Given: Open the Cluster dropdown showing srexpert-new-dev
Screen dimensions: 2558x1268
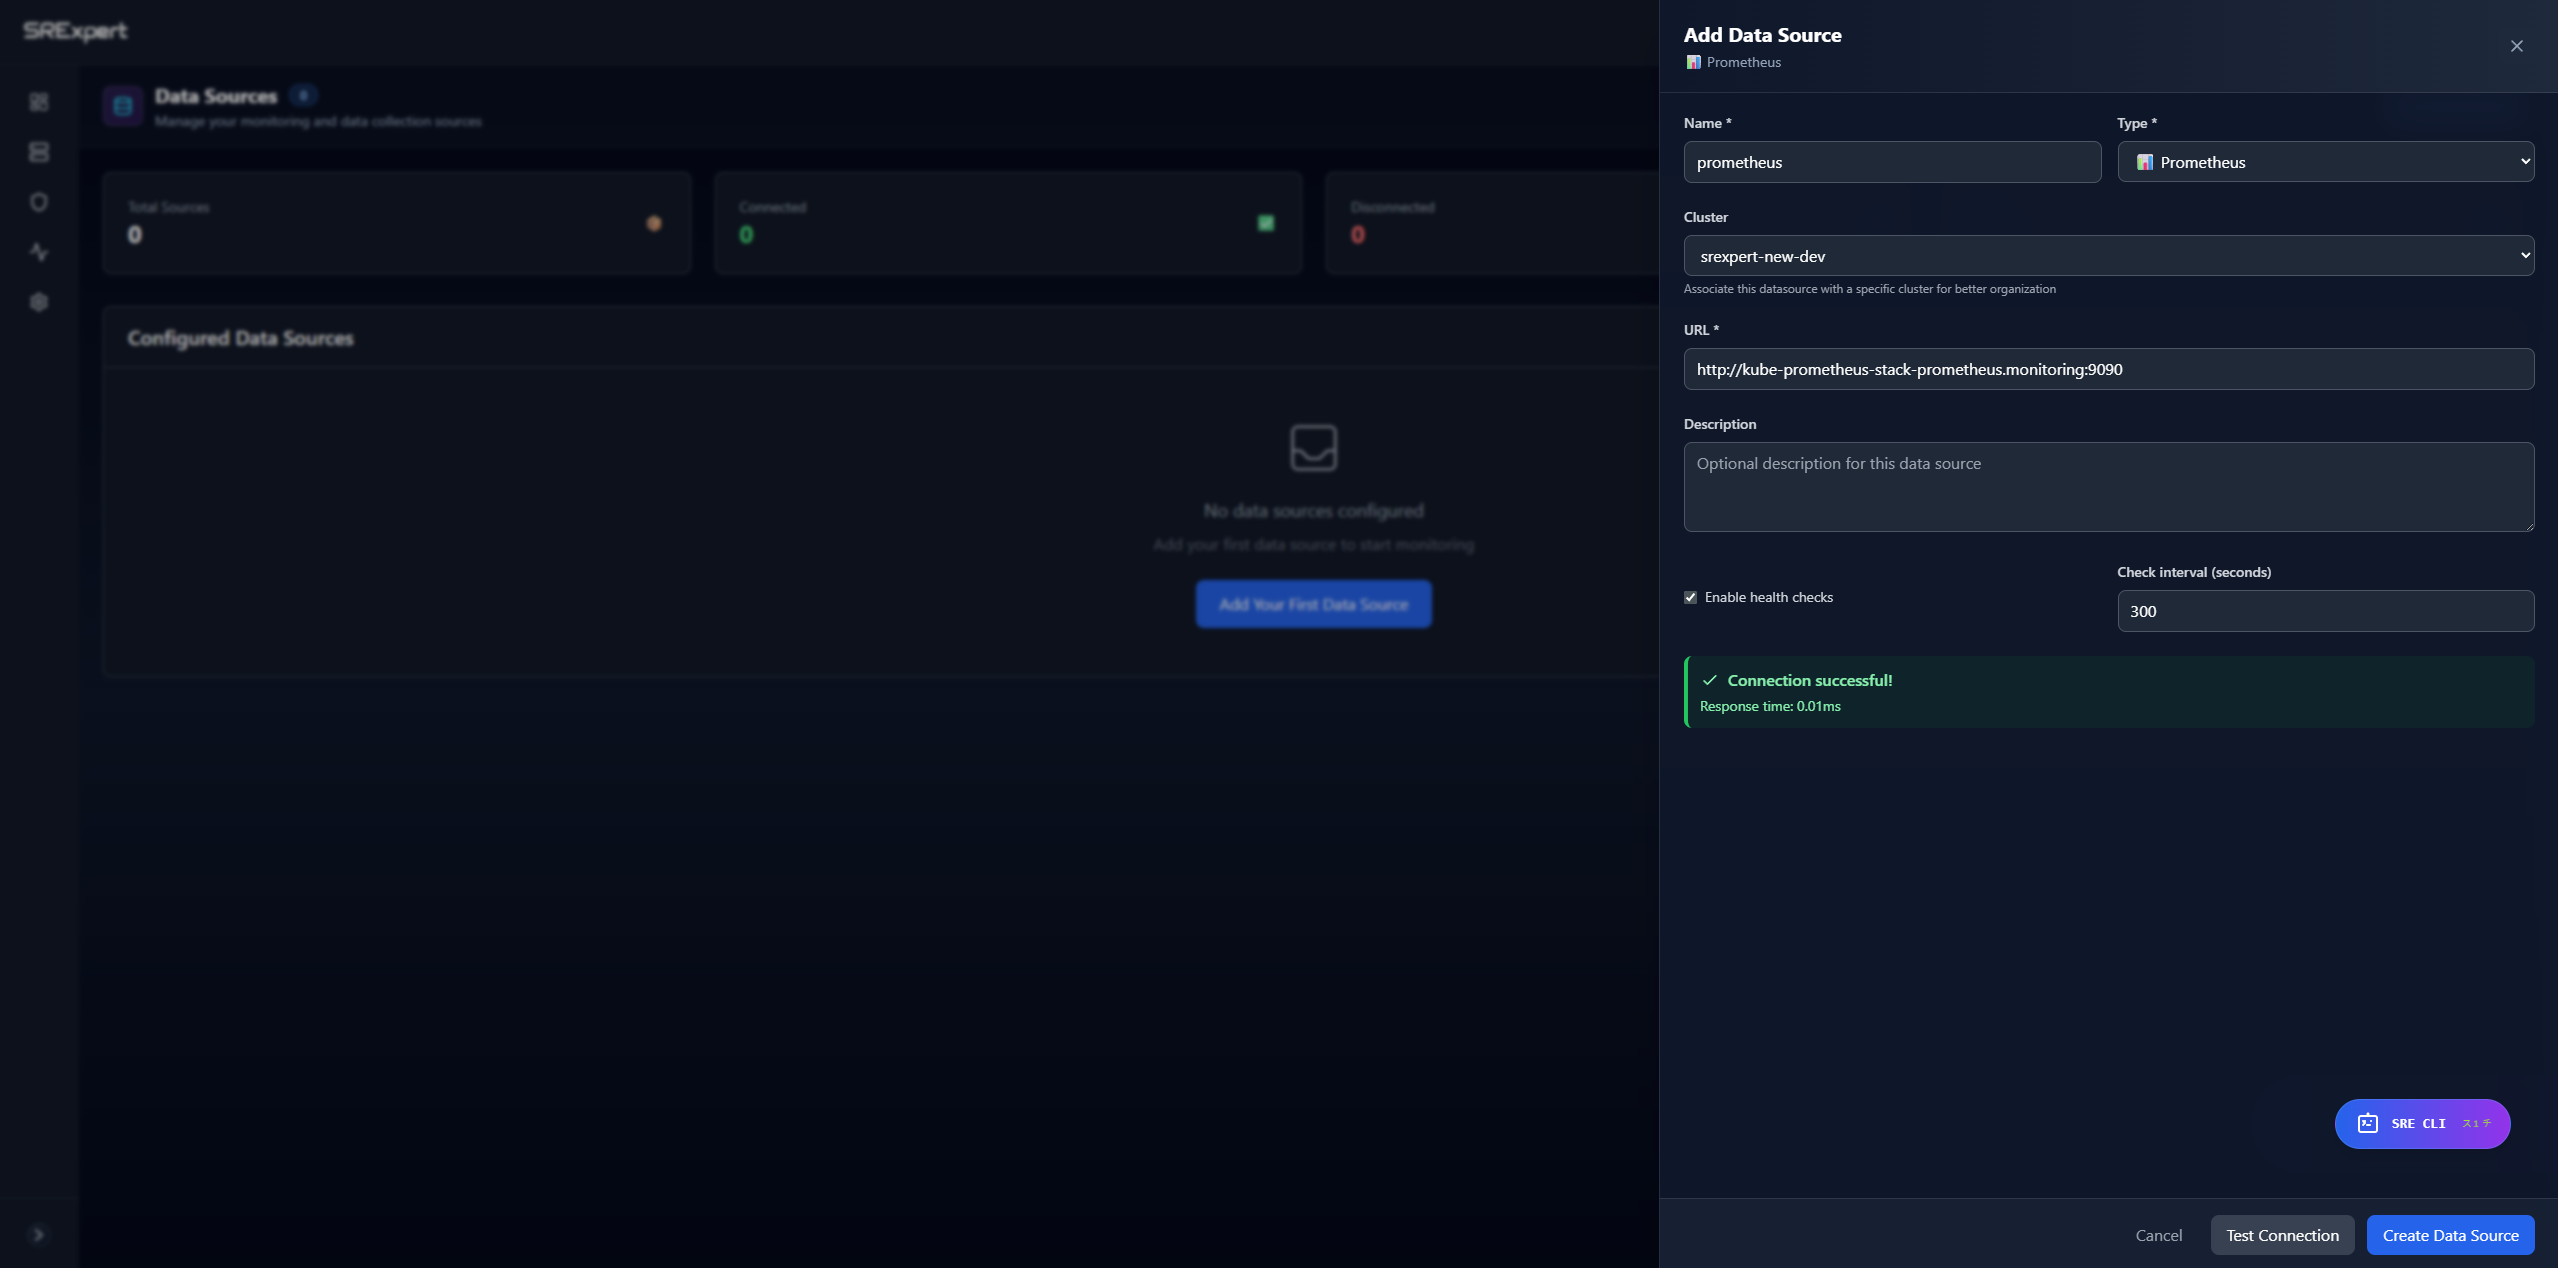Looking at the screenshot, I should (x=2107, y=255).
